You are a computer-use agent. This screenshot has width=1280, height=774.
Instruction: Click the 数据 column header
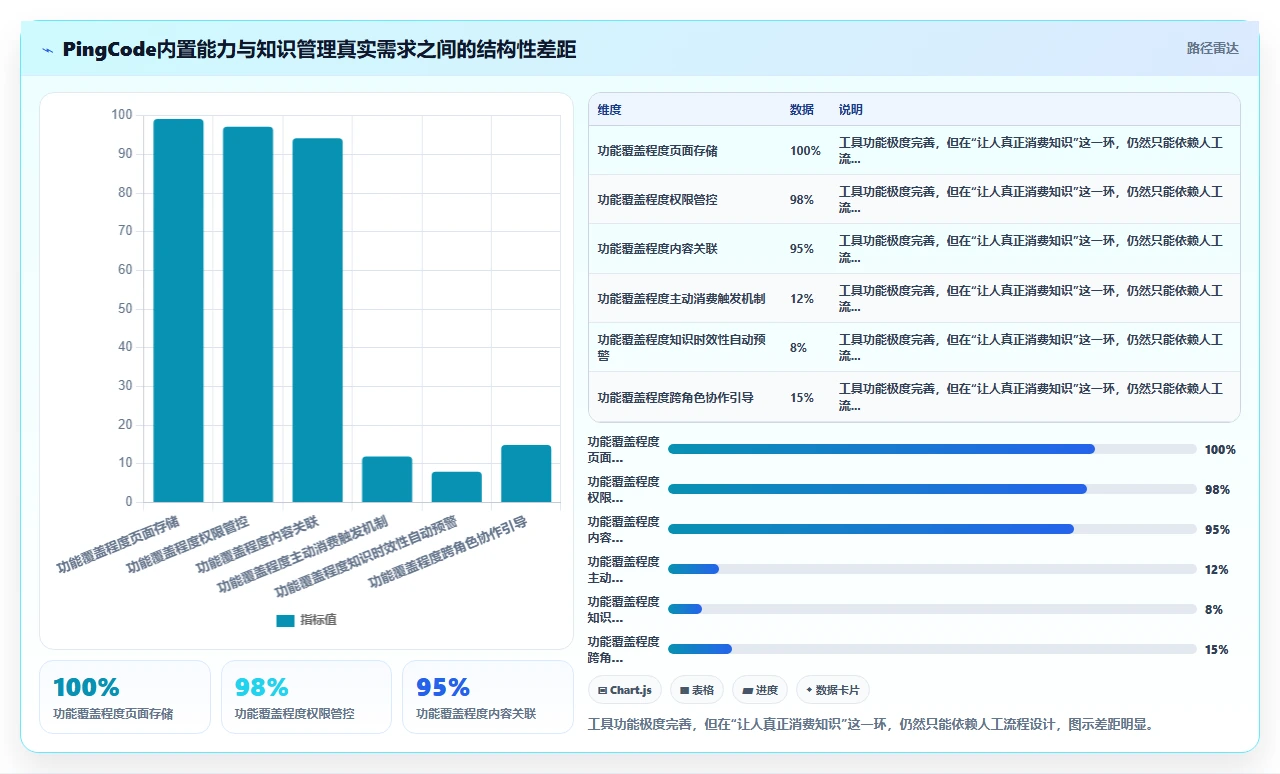click(801, 110)
